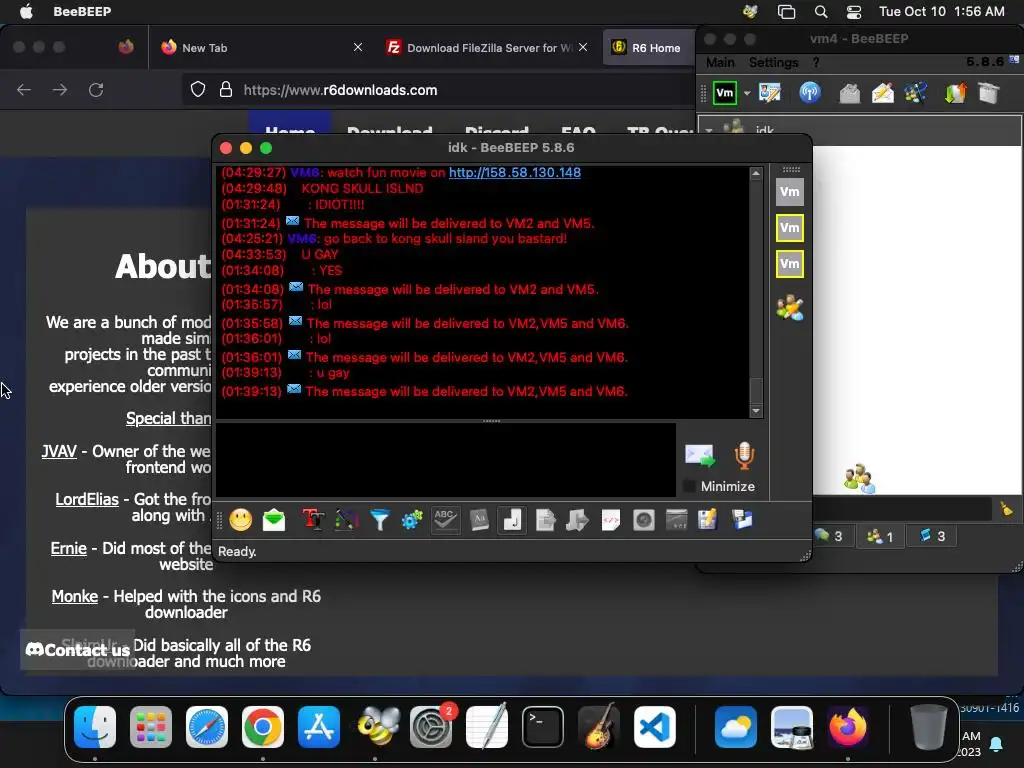Screen dimensions: 1024x768
Task: Click the blue funnel filter icon
Action: (379, 520)
